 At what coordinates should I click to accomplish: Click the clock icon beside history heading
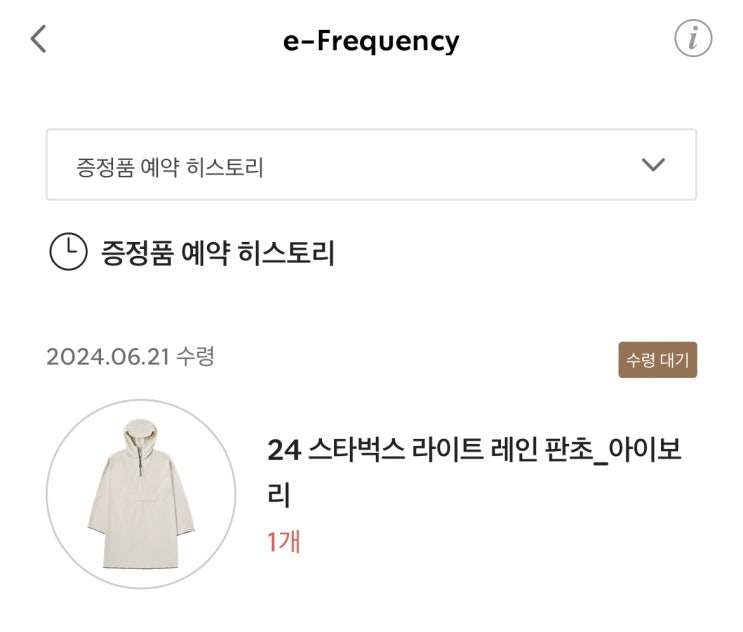(x=67, y=252)
